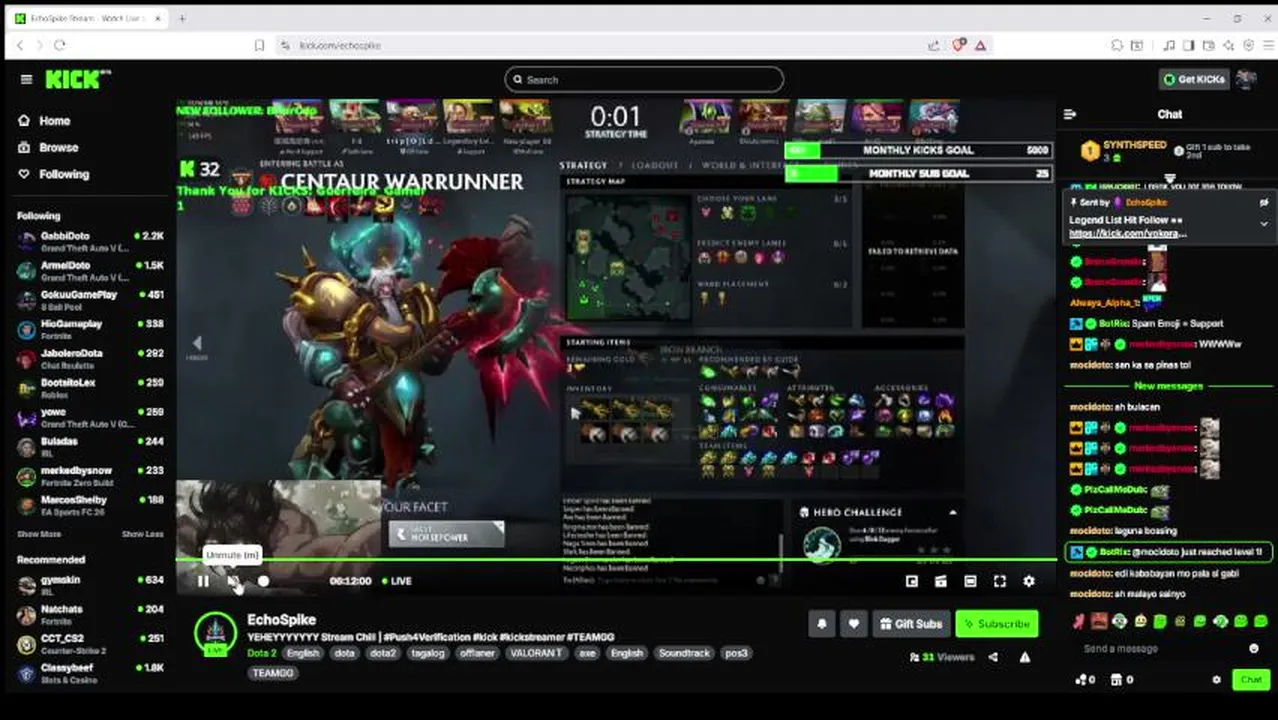
Task: Follow EchoSpike with the heart button
Action: [x=853, y=623]
